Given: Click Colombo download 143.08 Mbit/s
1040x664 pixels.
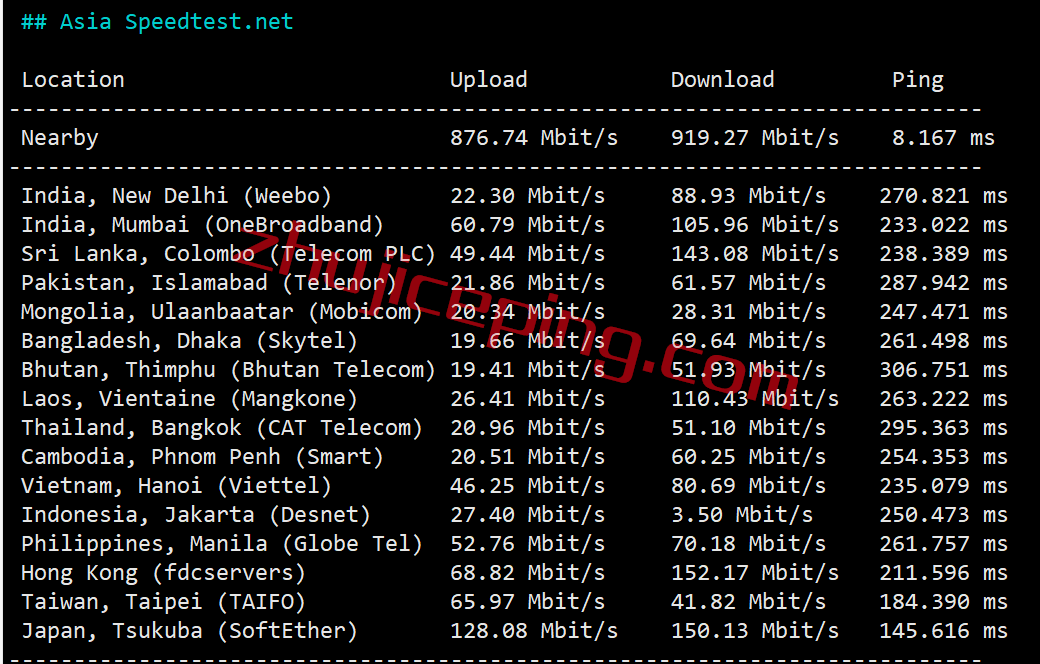Looking at the screenshot, I should tap(755, 254).
